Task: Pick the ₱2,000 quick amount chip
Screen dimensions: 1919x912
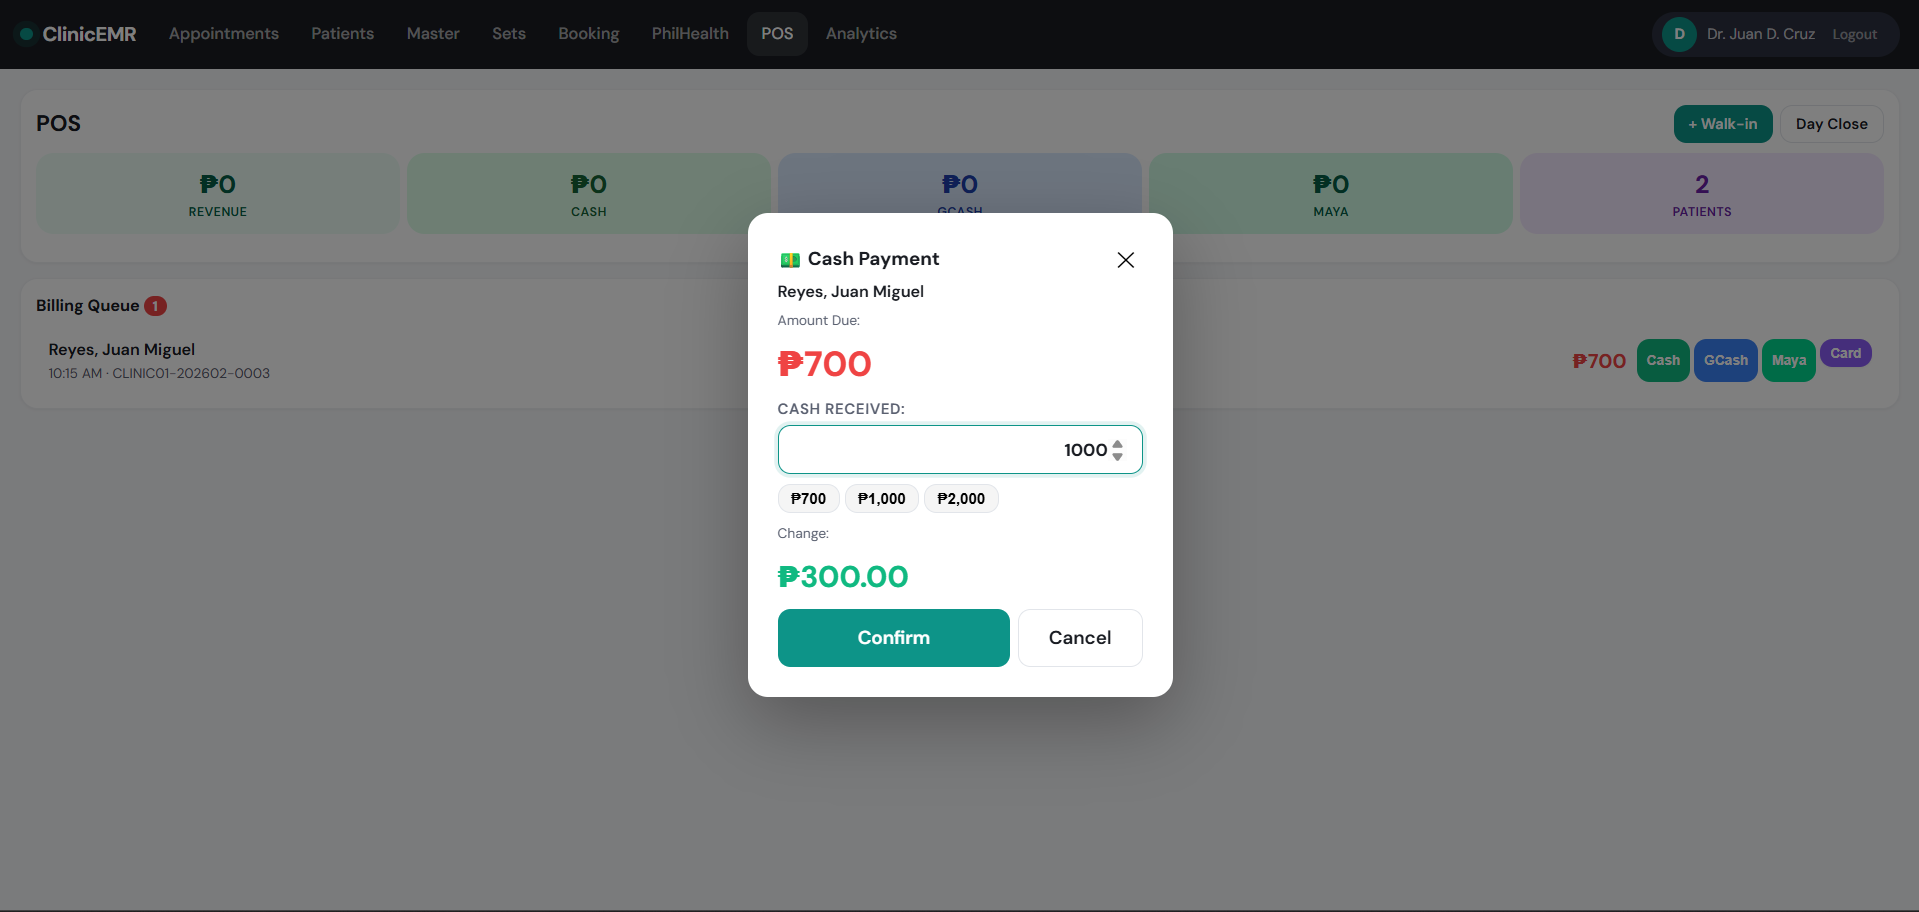Action: coord(960,499)
